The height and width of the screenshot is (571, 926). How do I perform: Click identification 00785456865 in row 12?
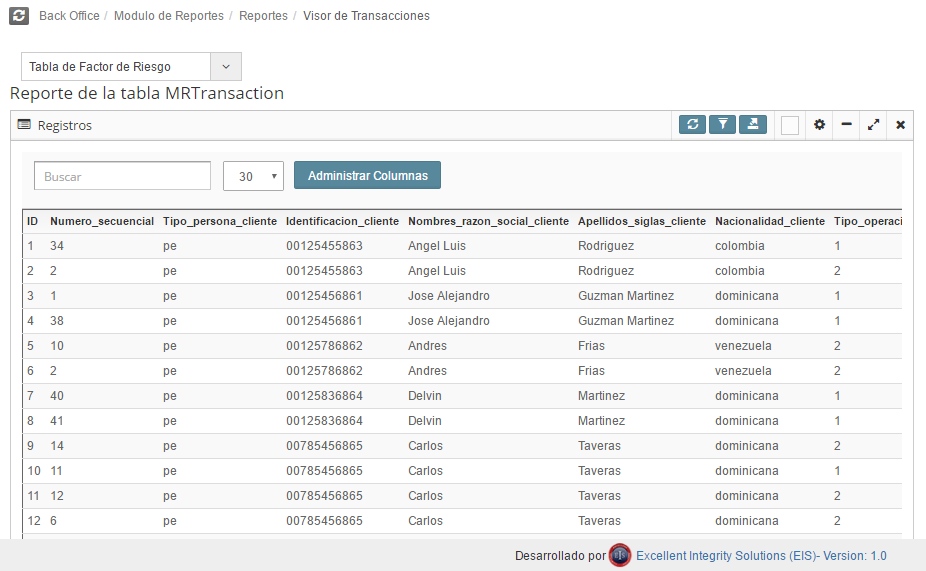coord(324,521)
